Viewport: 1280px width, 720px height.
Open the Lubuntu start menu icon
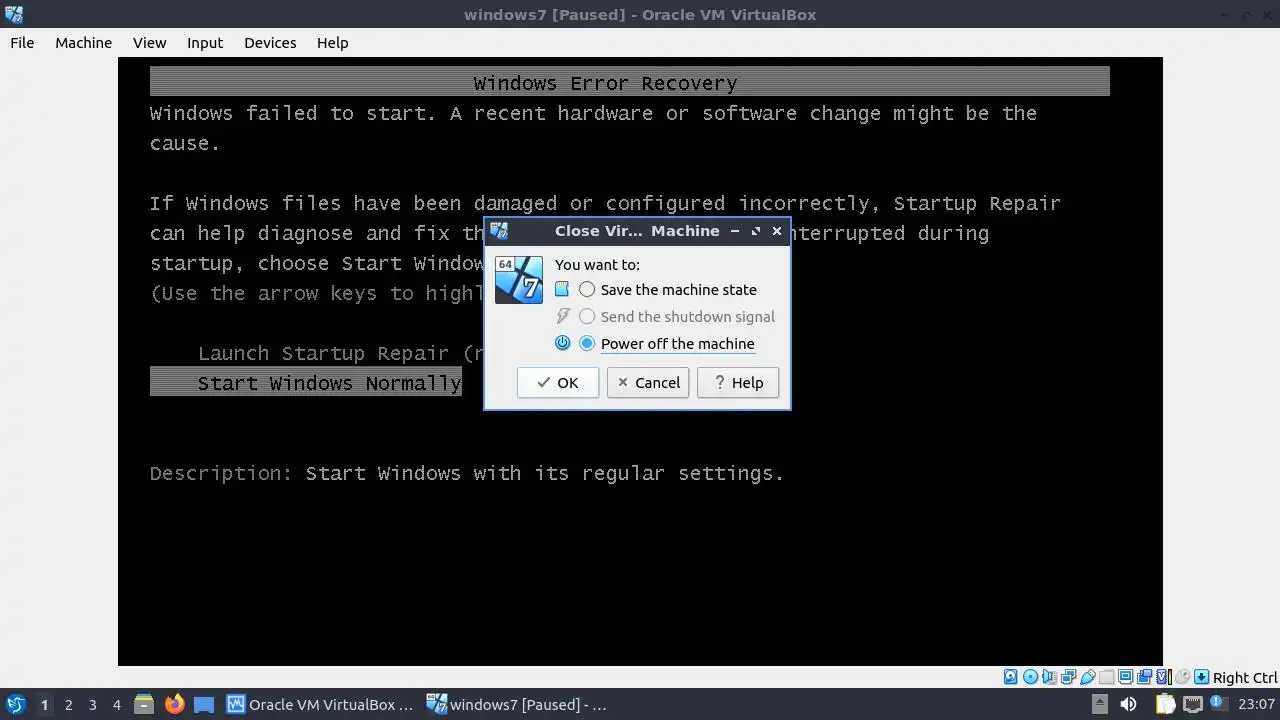click(15, 704)
